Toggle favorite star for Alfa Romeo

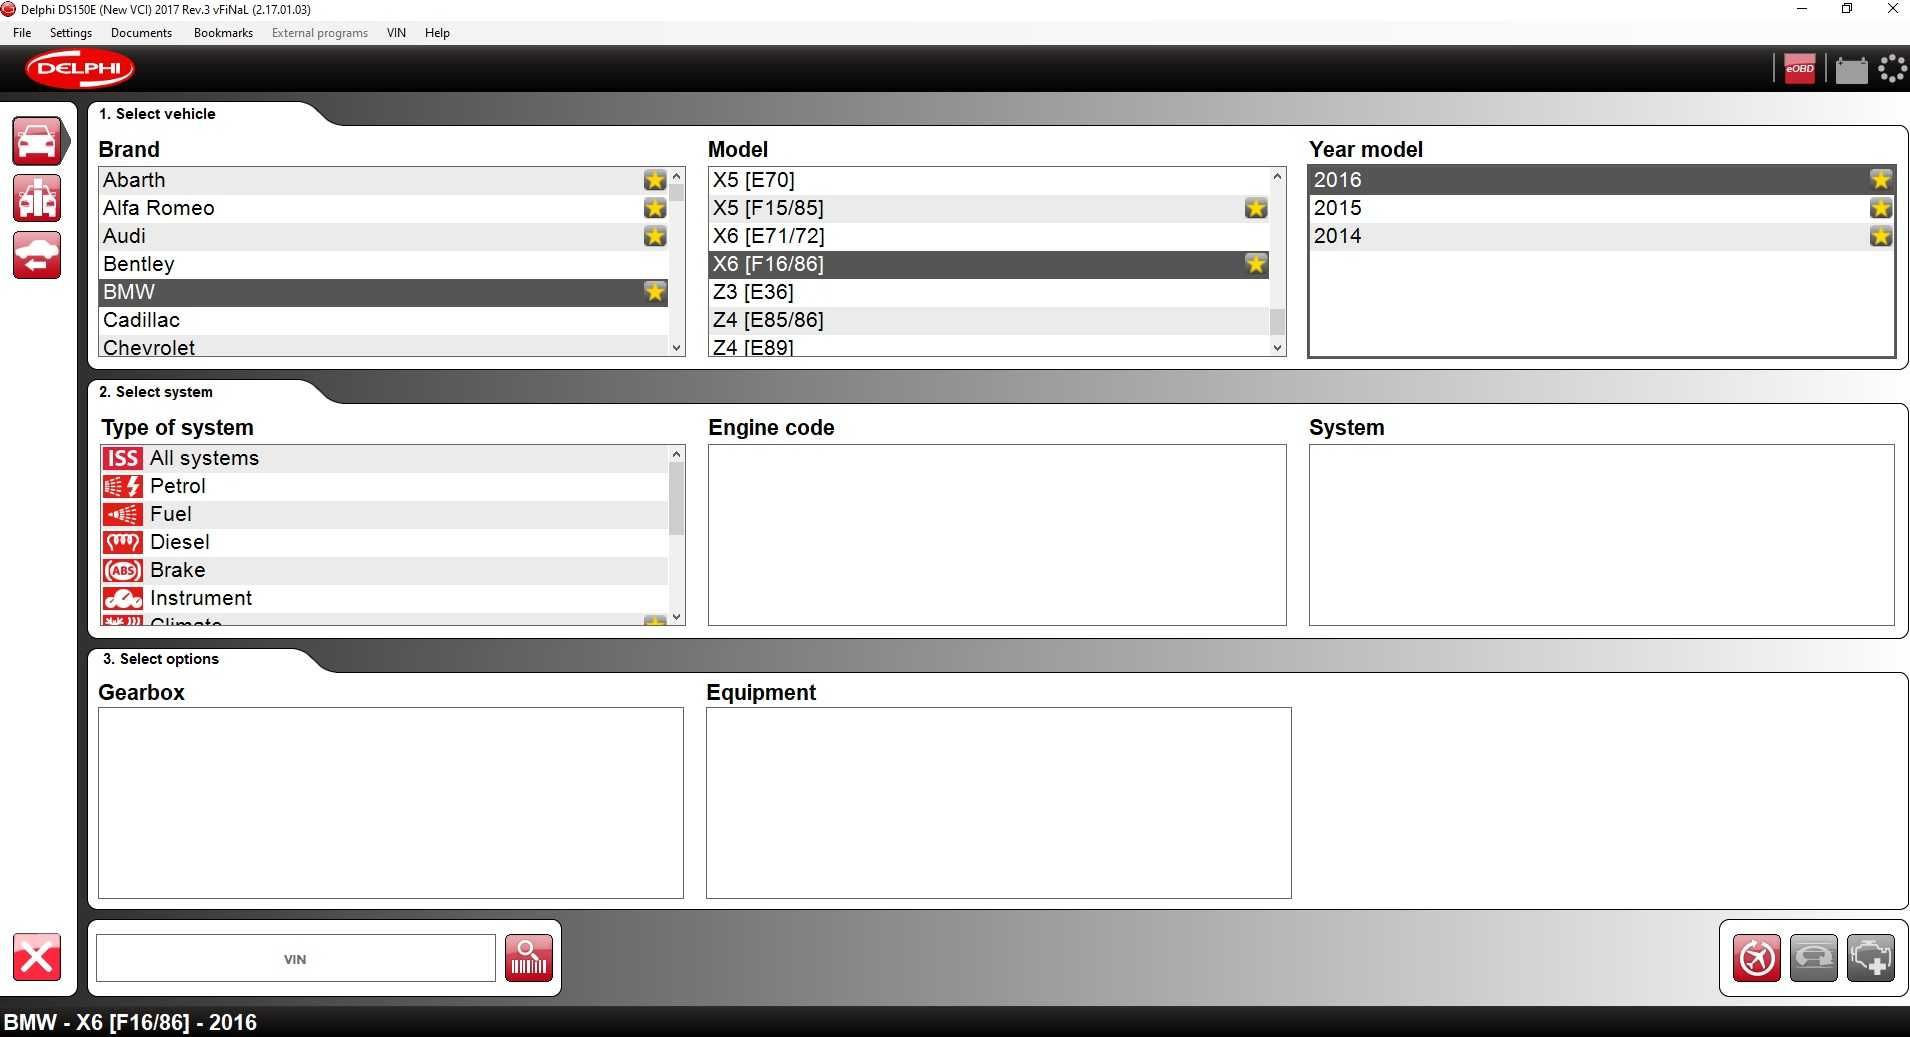[655, 208]
